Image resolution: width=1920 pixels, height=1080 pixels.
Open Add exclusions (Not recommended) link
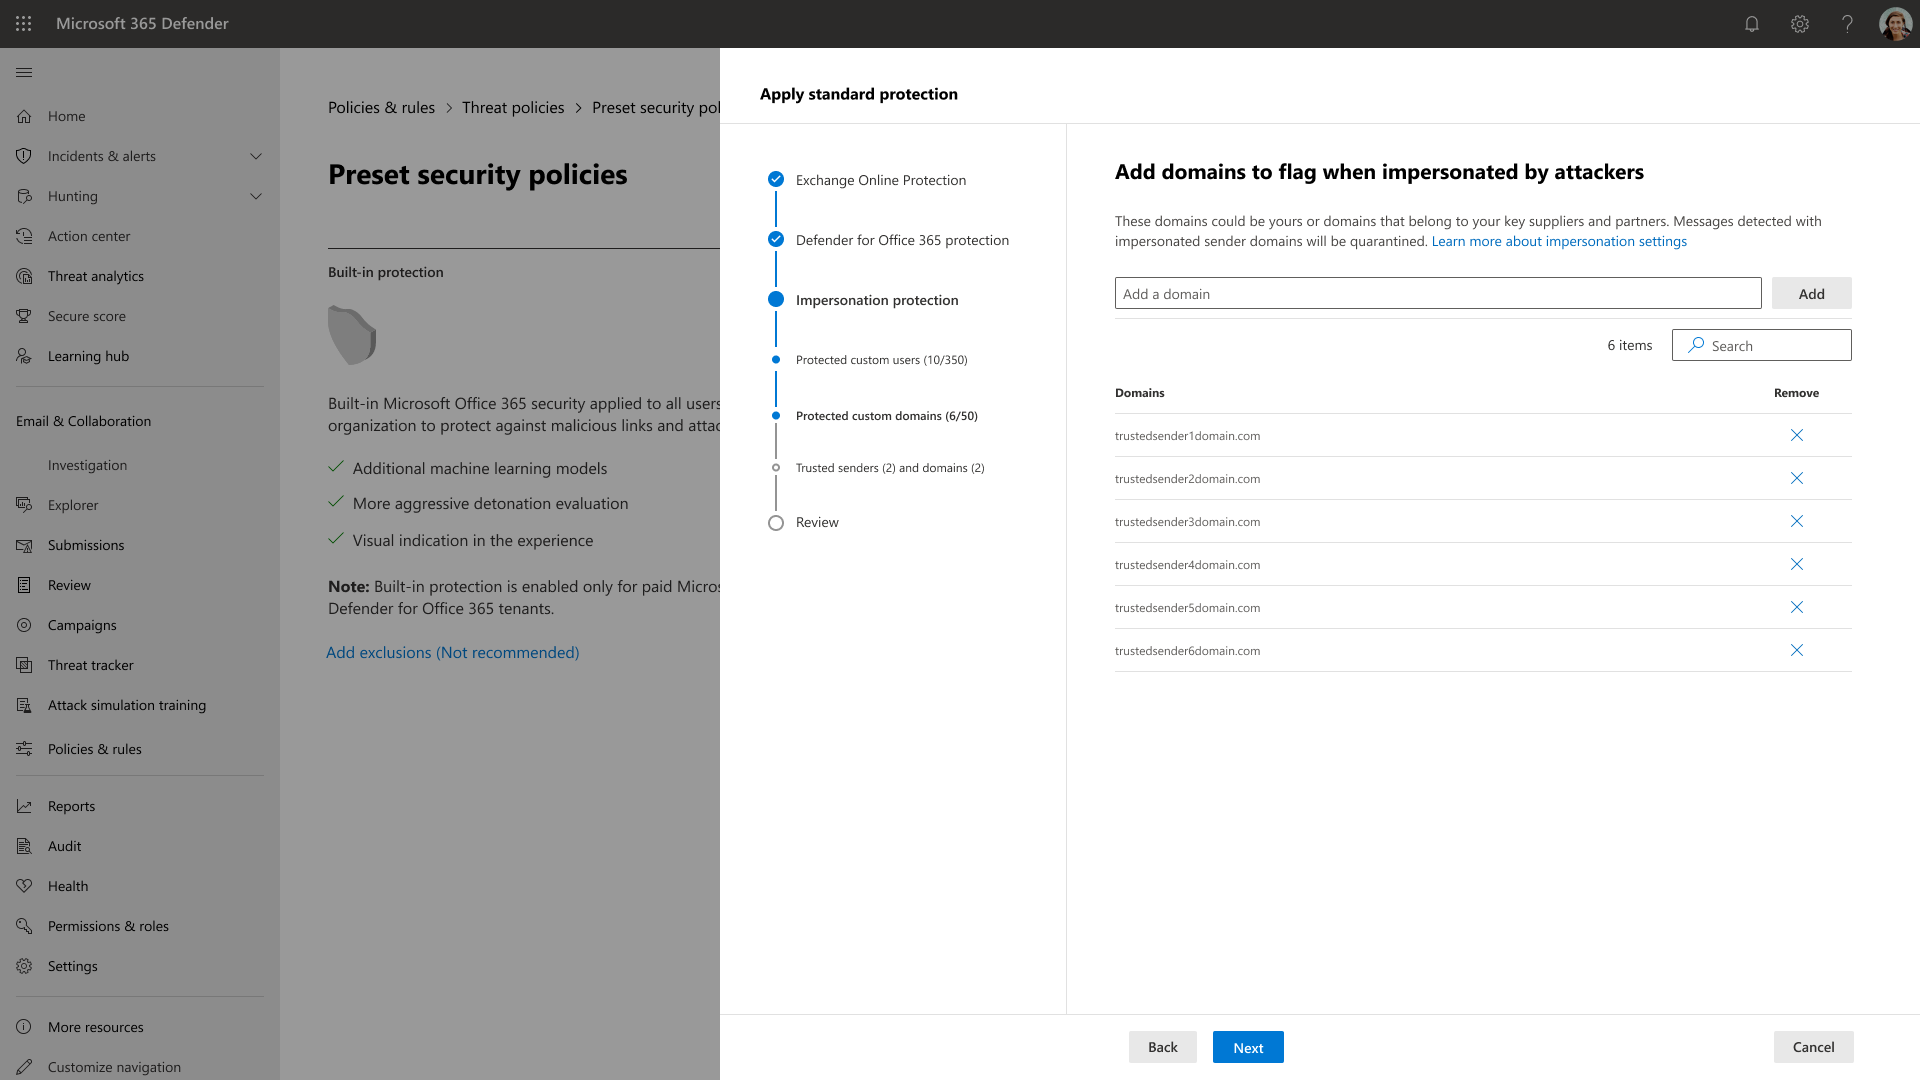pyautogui.click(x=452, y=652)
